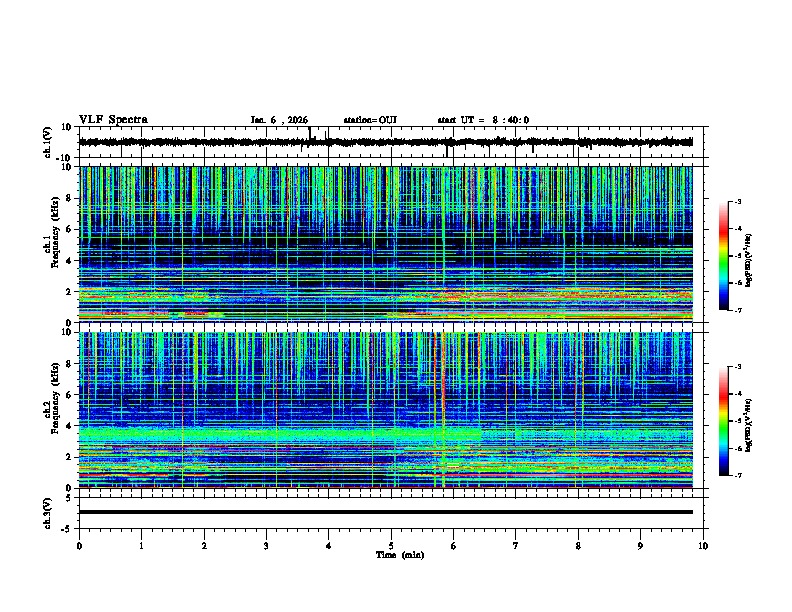Click the time axis tick label "9"
792x612 pixels.
(640, 546)
